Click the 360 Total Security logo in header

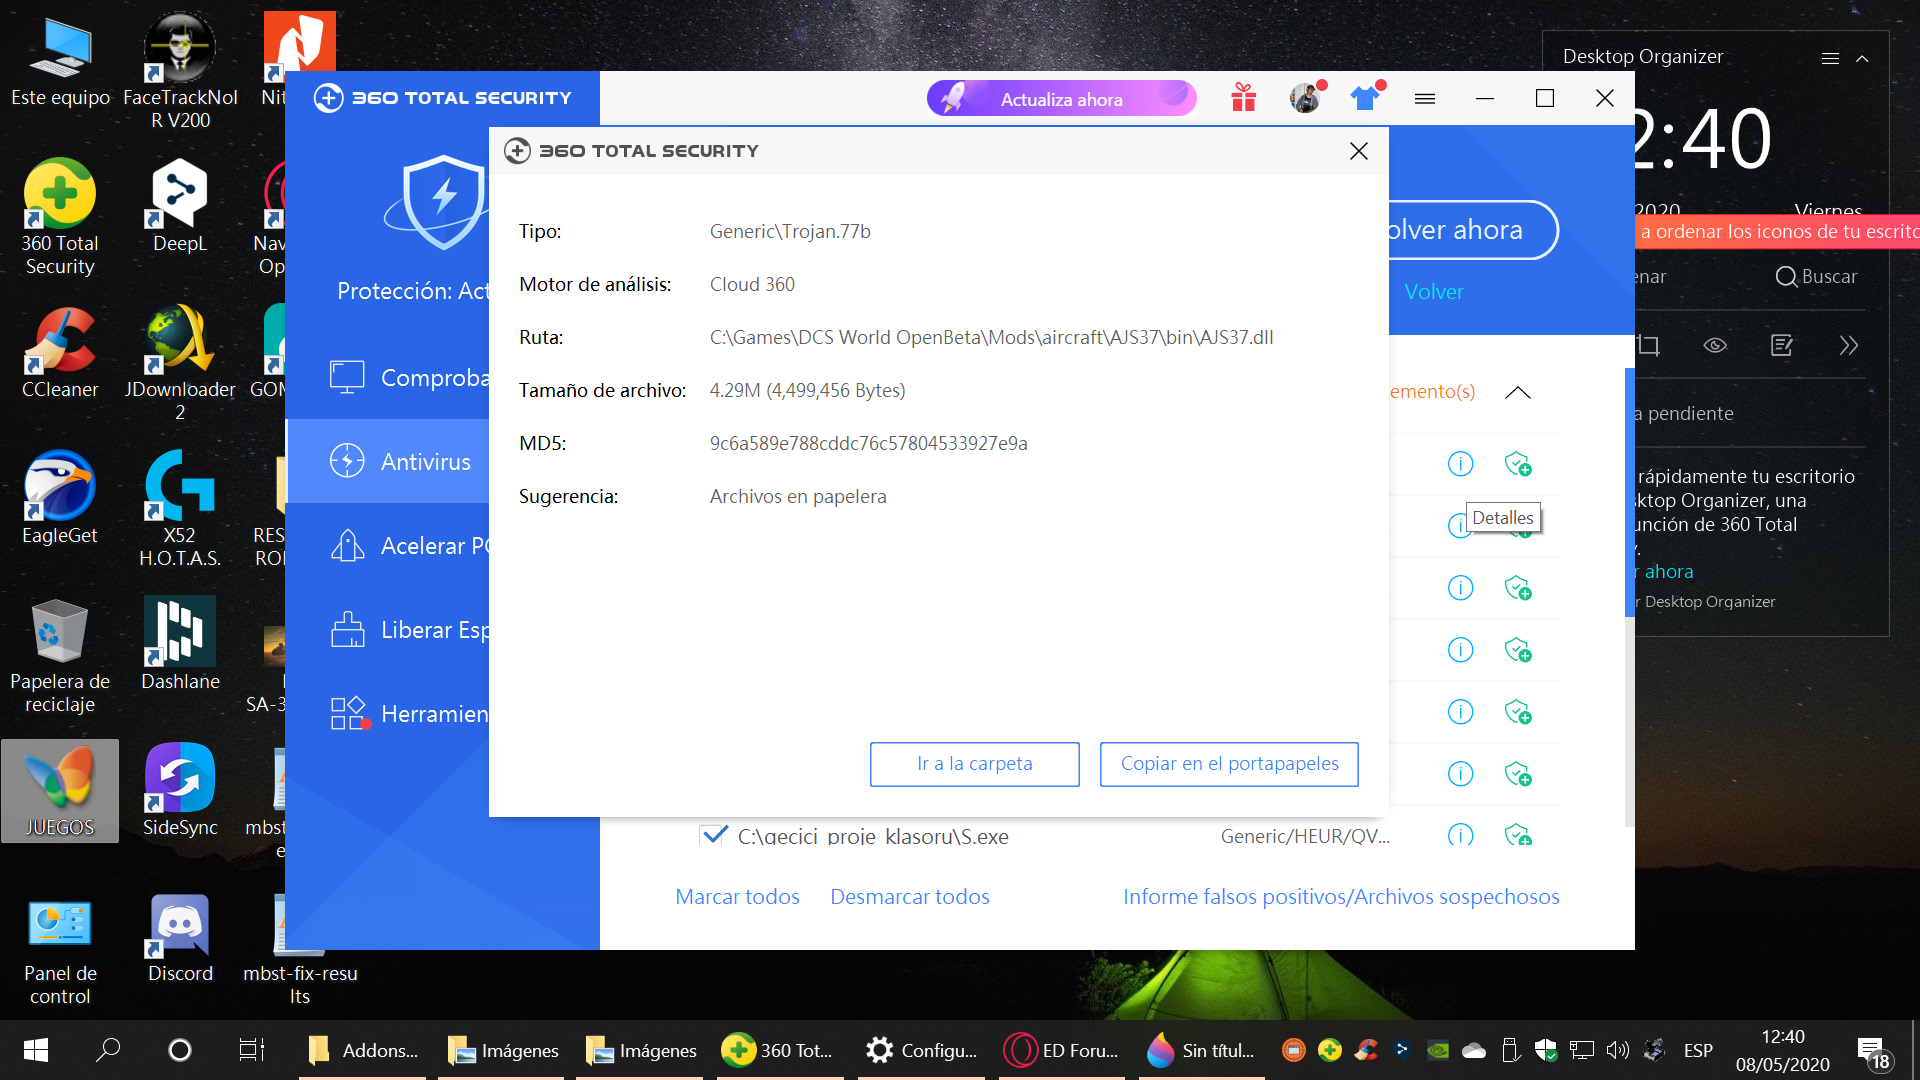pos(442,98)
